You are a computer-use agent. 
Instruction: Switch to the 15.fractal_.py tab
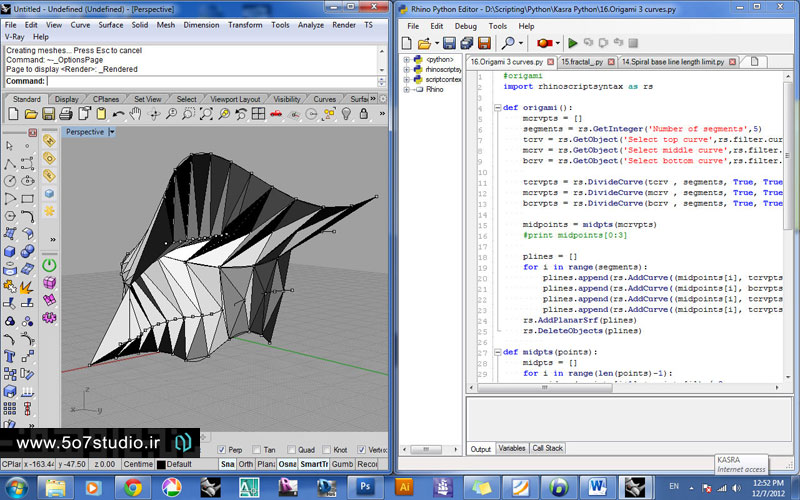[x=581, y=62]
